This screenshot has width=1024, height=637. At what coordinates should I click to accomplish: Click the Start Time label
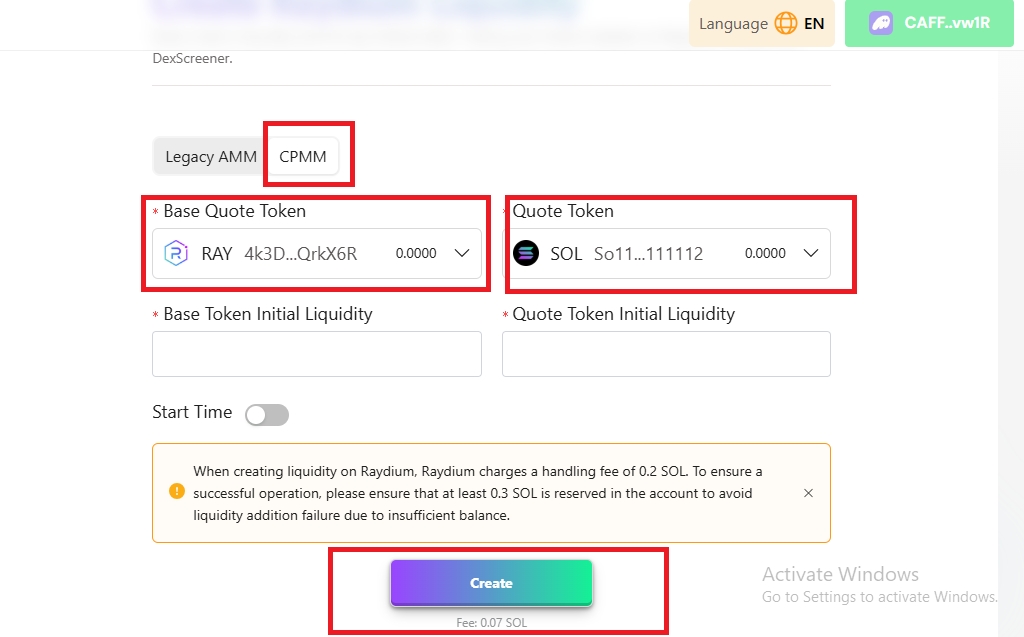(x=192, y=412)
